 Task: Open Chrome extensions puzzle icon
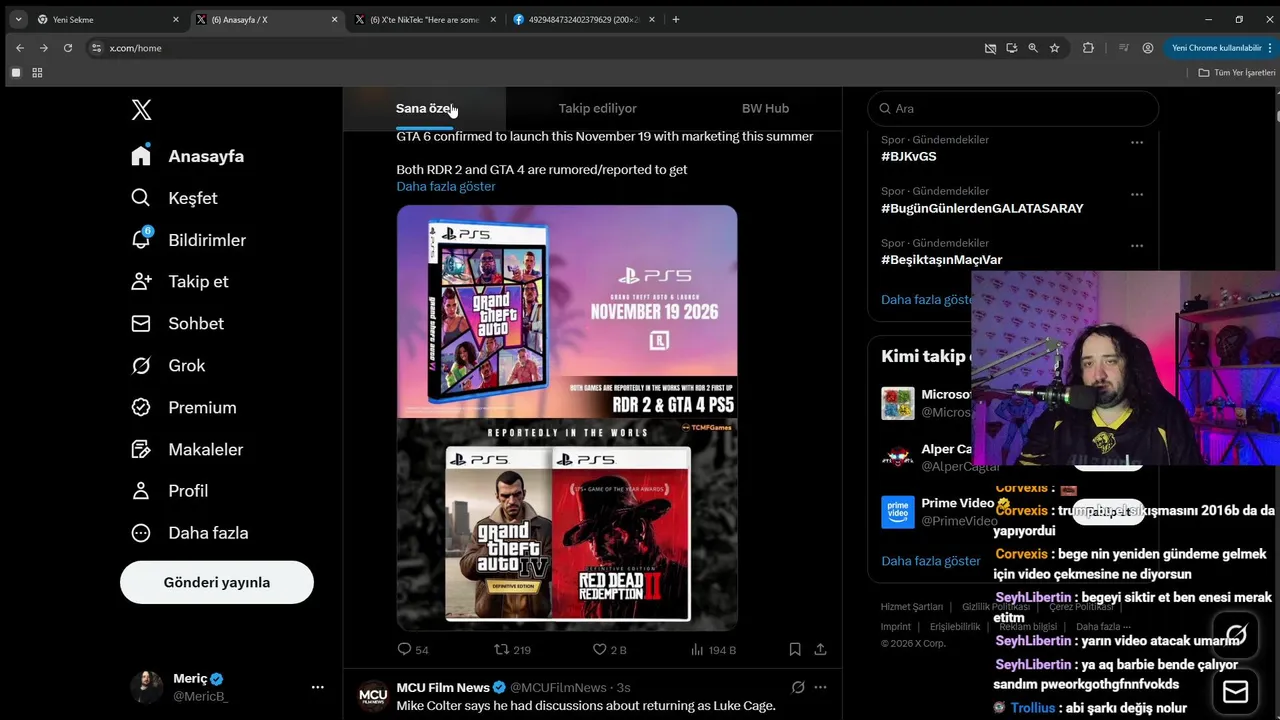[1088, 48]
